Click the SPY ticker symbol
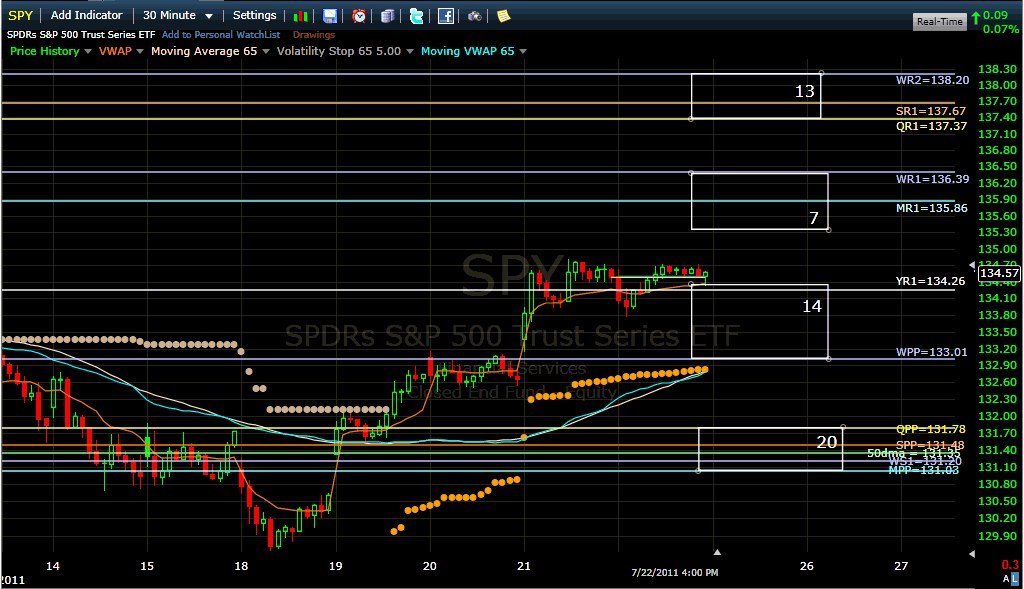Screen dimensions: 1024x589 (x=20, y=16)
